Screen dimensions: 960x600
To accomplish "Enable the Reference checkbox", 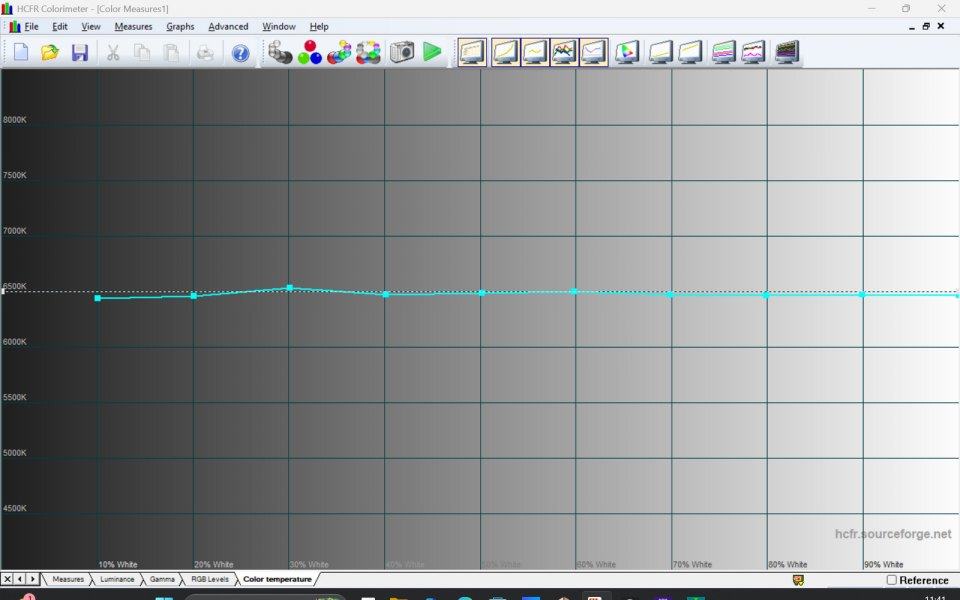I will point(891,580).
